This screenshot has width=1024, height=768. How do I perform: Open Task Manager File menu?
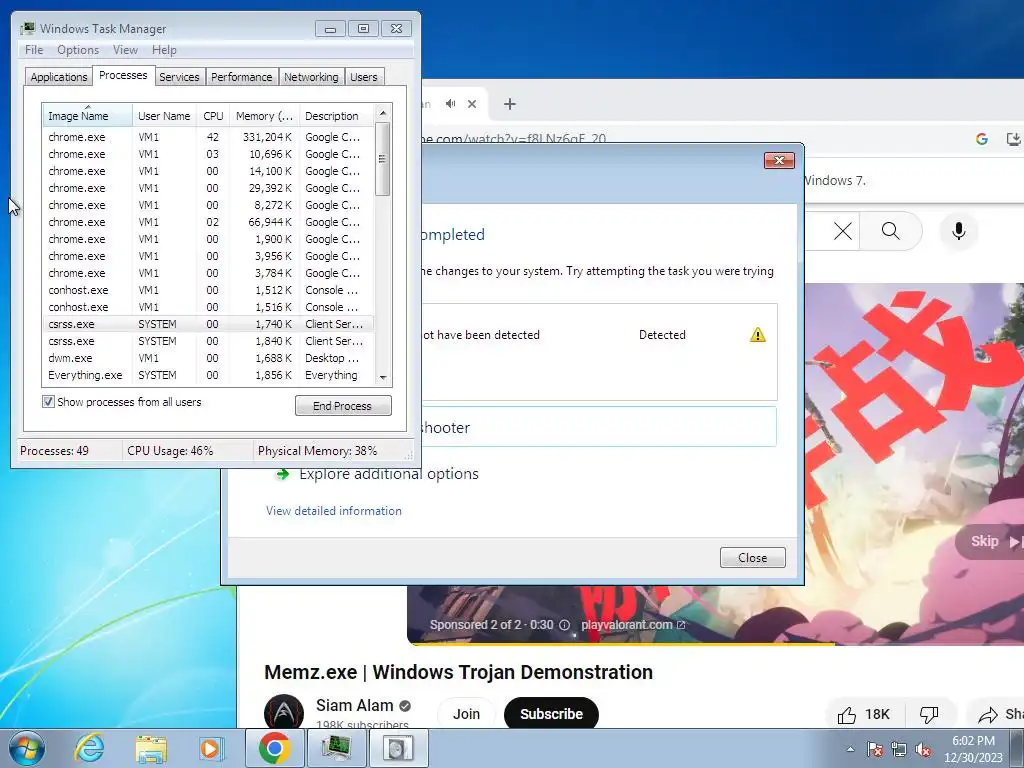click(34, 50)
